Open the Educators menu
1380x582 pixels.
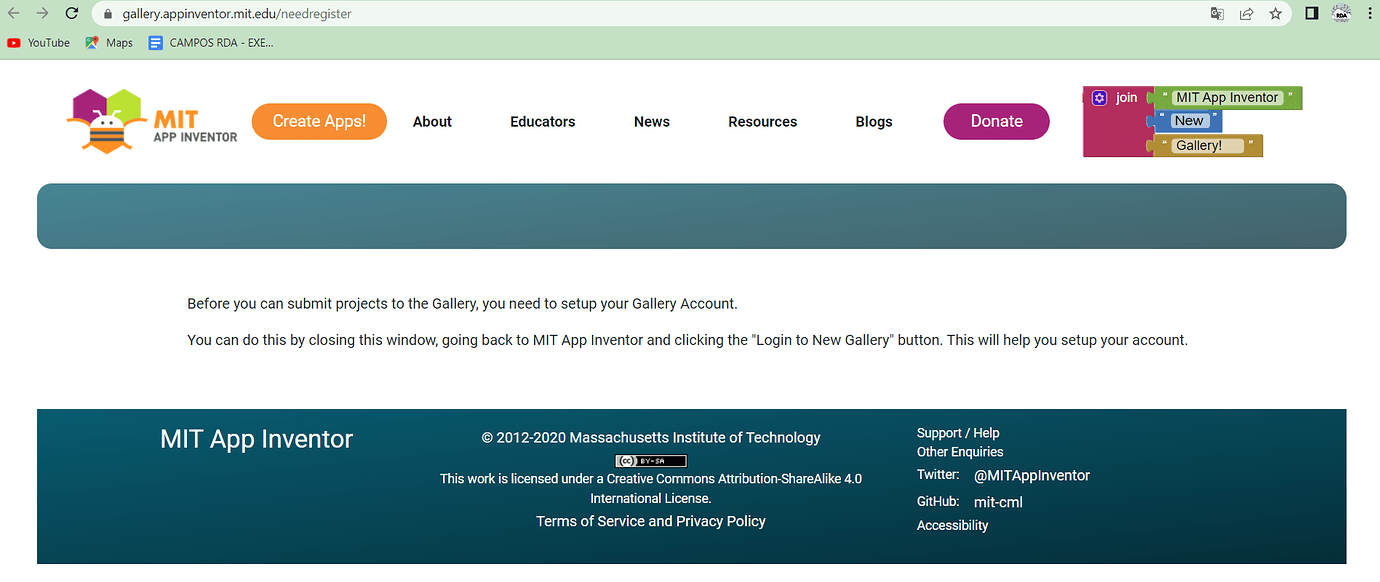click(x=543, y=122)
